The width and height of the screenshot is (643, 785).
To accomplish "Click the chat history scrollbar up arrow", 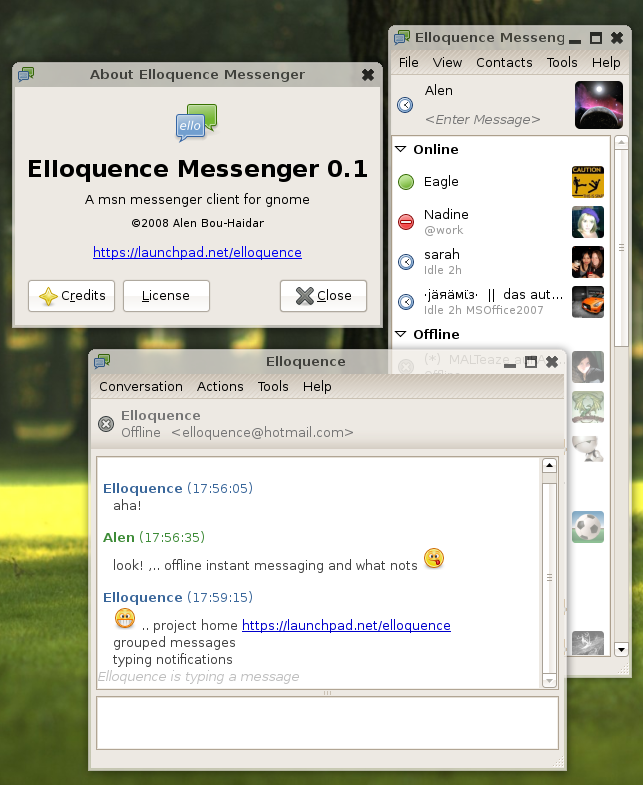I will coord(549,466).
